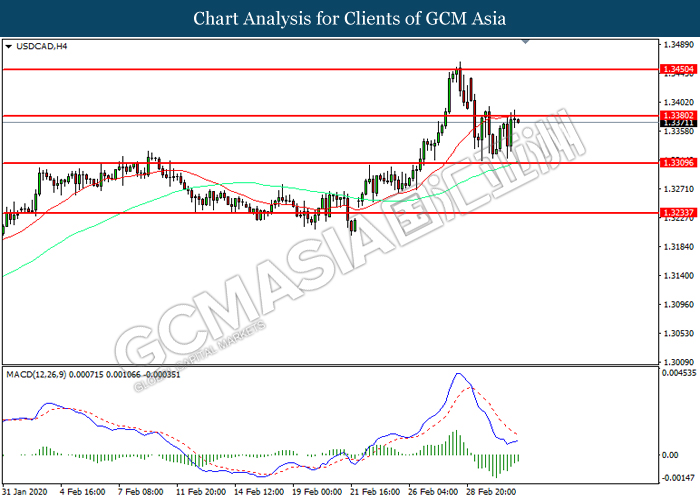Click the 14 Feb 12:00 time marker
This screenshot has height=500, width=700.
click(x=259, y=492)
